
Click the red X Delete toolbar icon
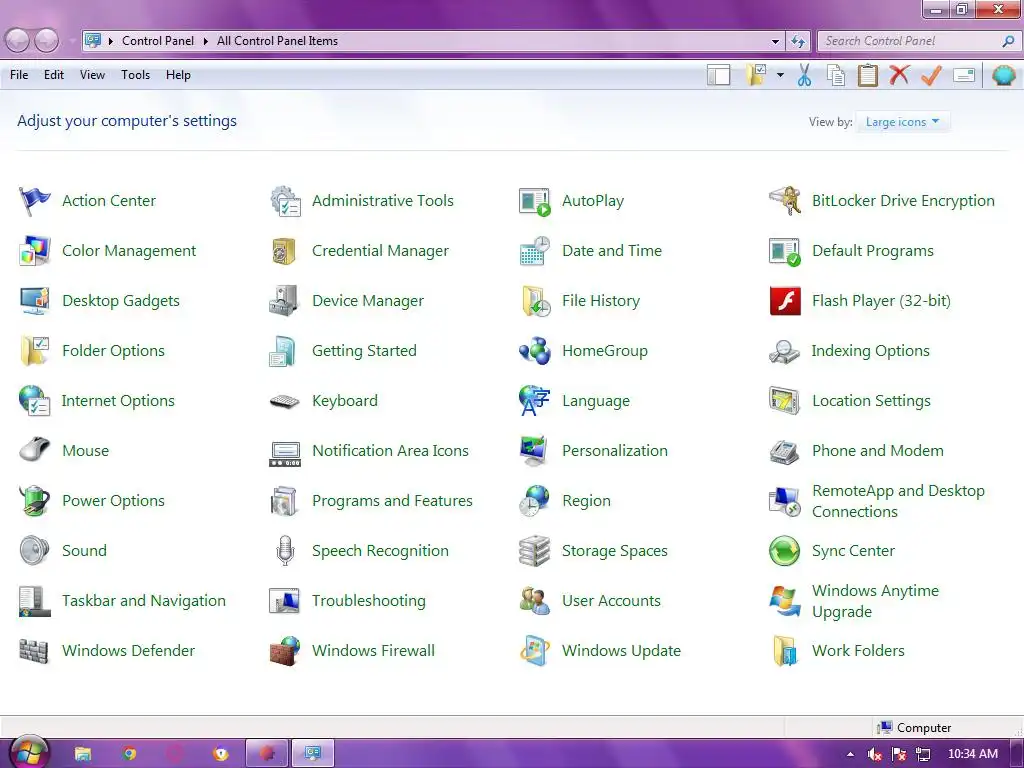pos(899,74)
